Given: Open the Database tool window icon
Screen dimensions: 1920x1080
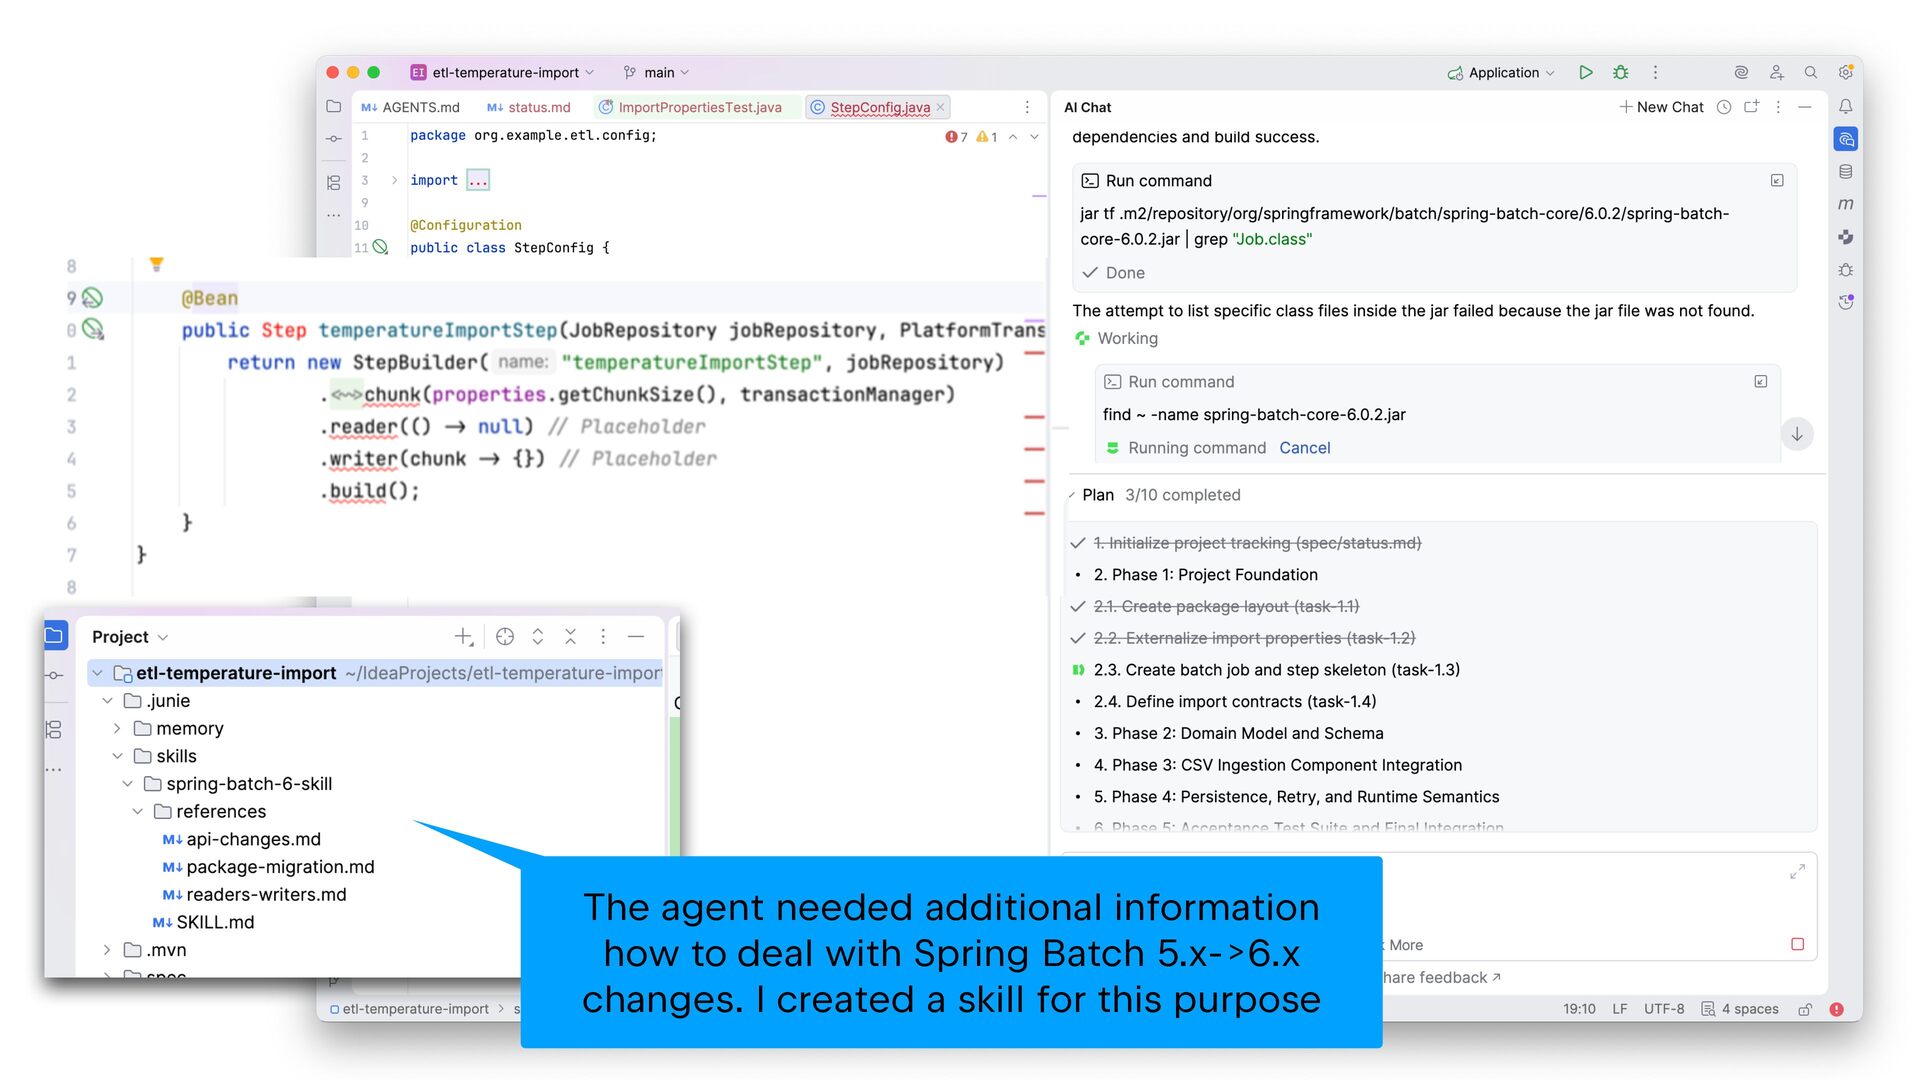Looking at the screenshot, I should click(1845, 172).
